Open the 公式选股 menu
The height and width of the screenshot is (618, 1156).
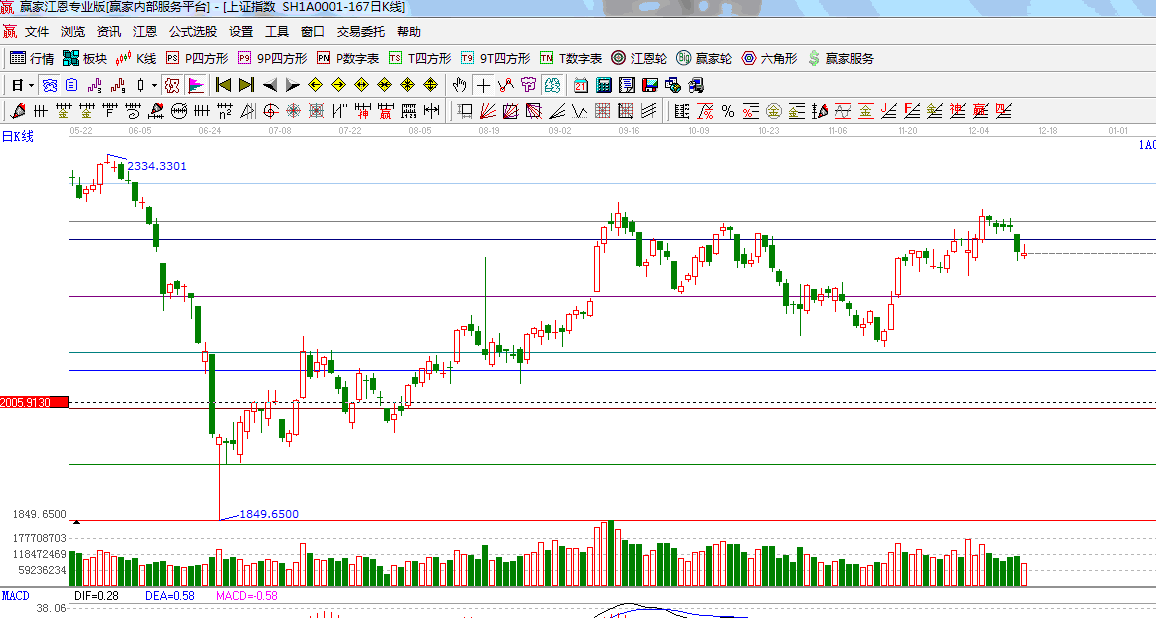(x=192, y=32)
